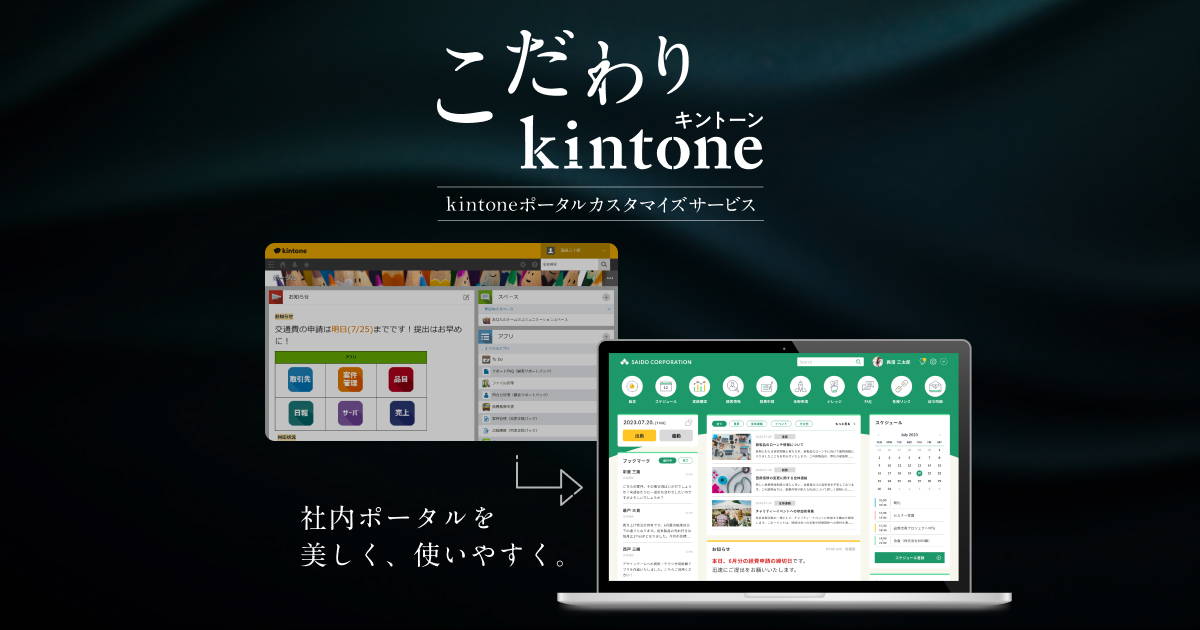The width and height of the screenshot is (1200, 630).
Task: Select the スケジュール circular icon on the portal
Action: tap(664, 386)
